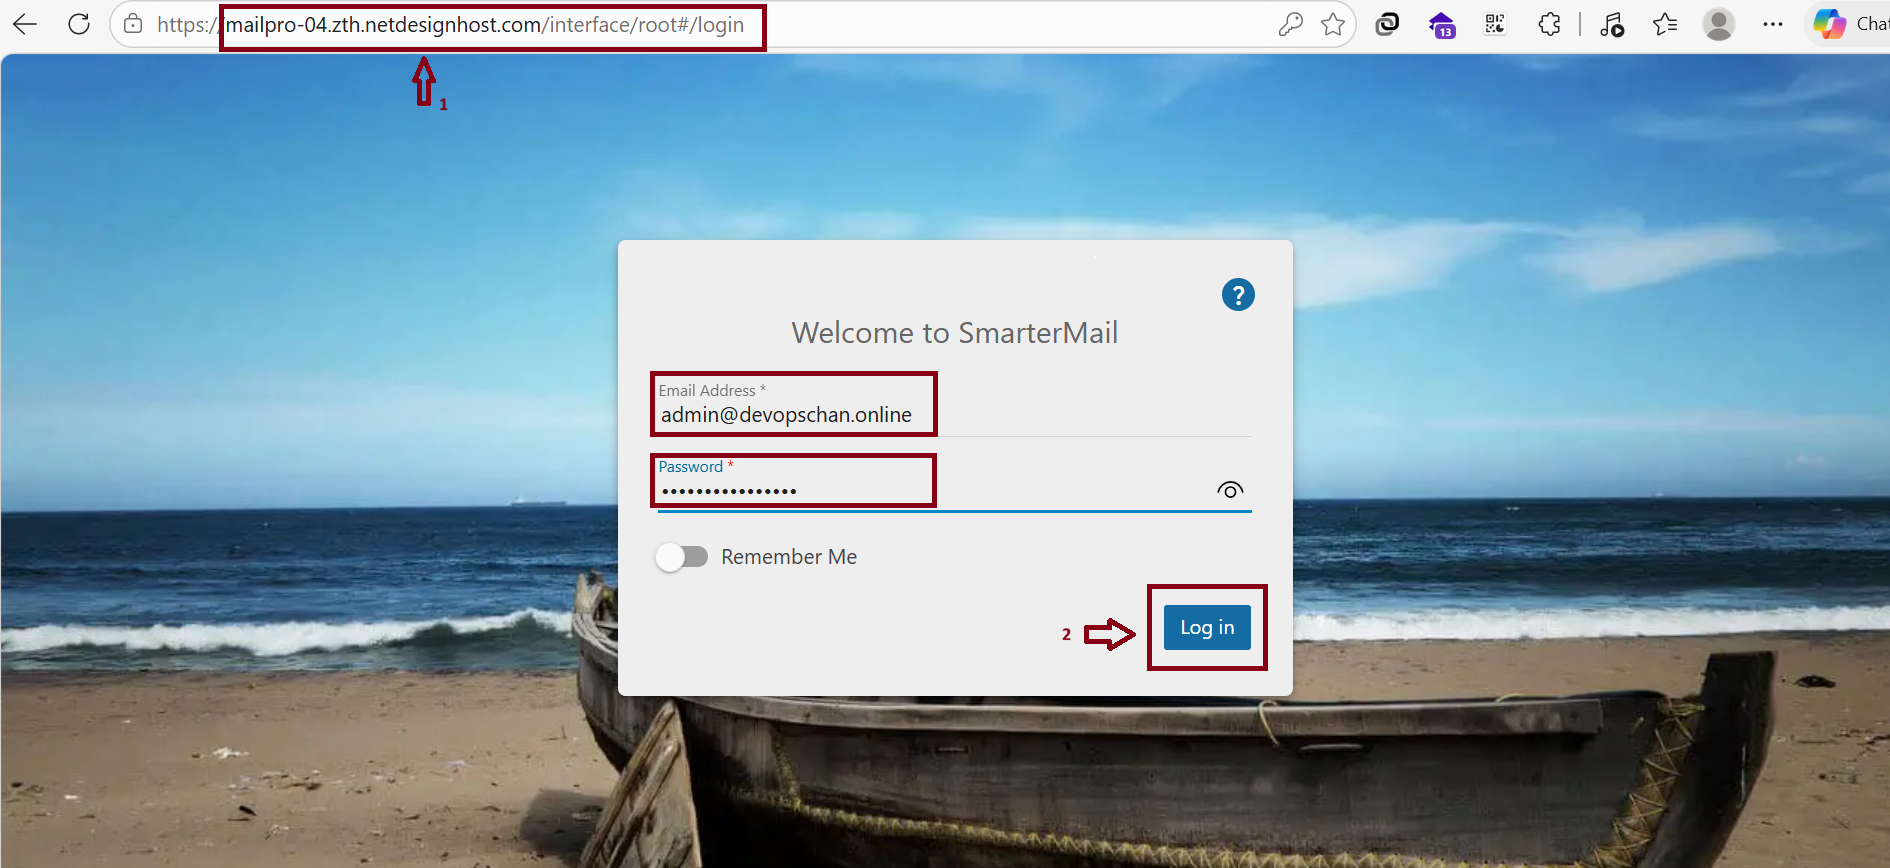The image size is (1890, 868).
Task: Show password with eye icon
Action: tap(1230, 490)
